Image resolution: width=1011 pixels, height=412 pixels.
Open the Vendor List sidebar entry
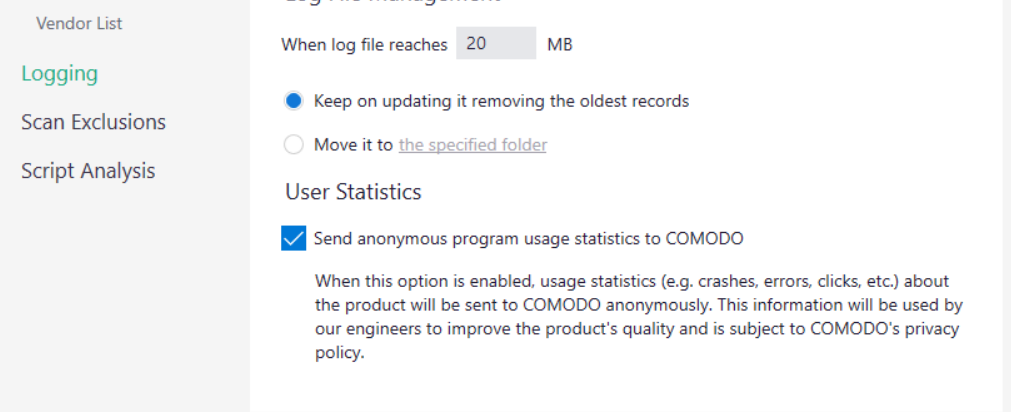[79, 23]
